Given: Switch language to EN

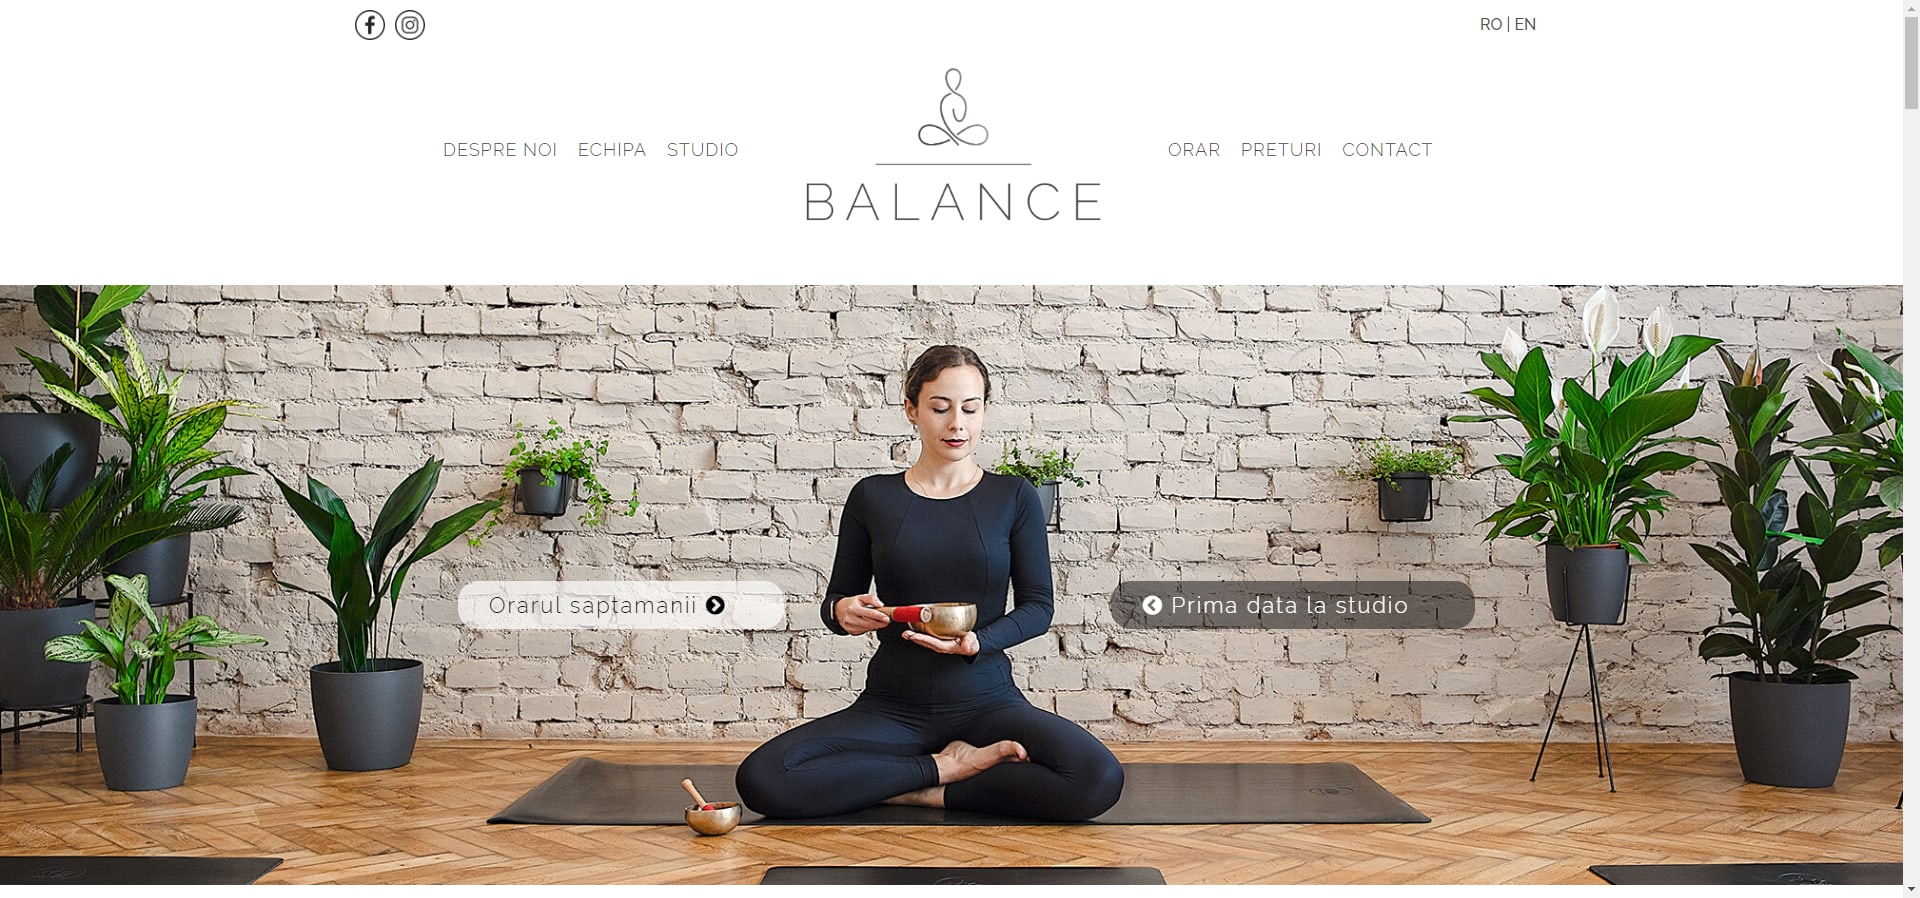Looking at the screenshot, I should [x=1525, y=24].
